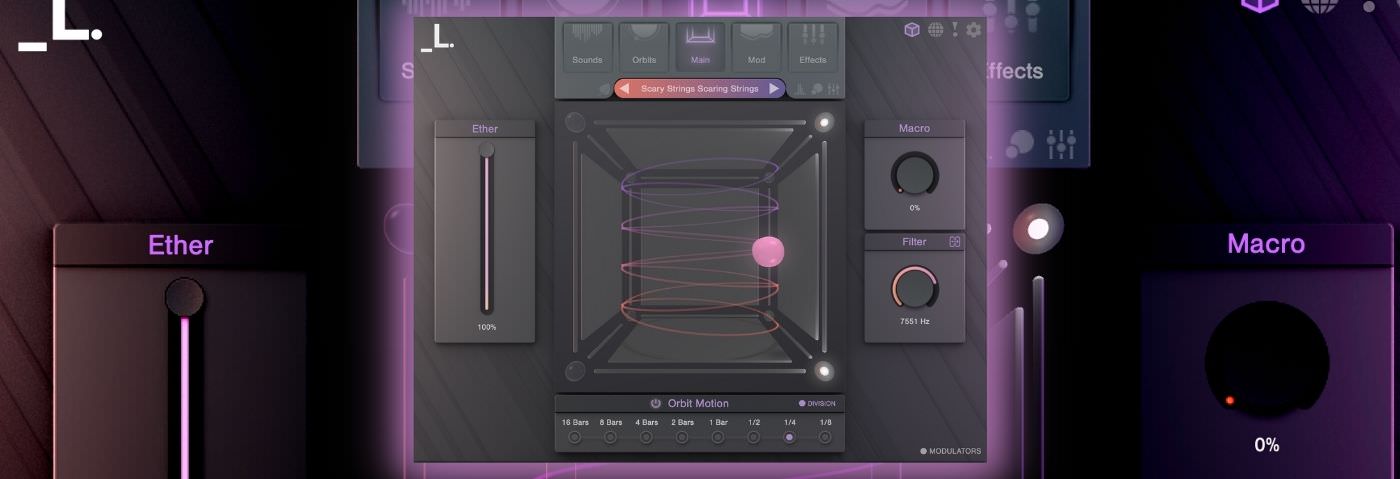Toggle the DIVISION option in Orbit Motion
Image resolution: width=1400 pixels, height=479 pixels.
[817, 404]
